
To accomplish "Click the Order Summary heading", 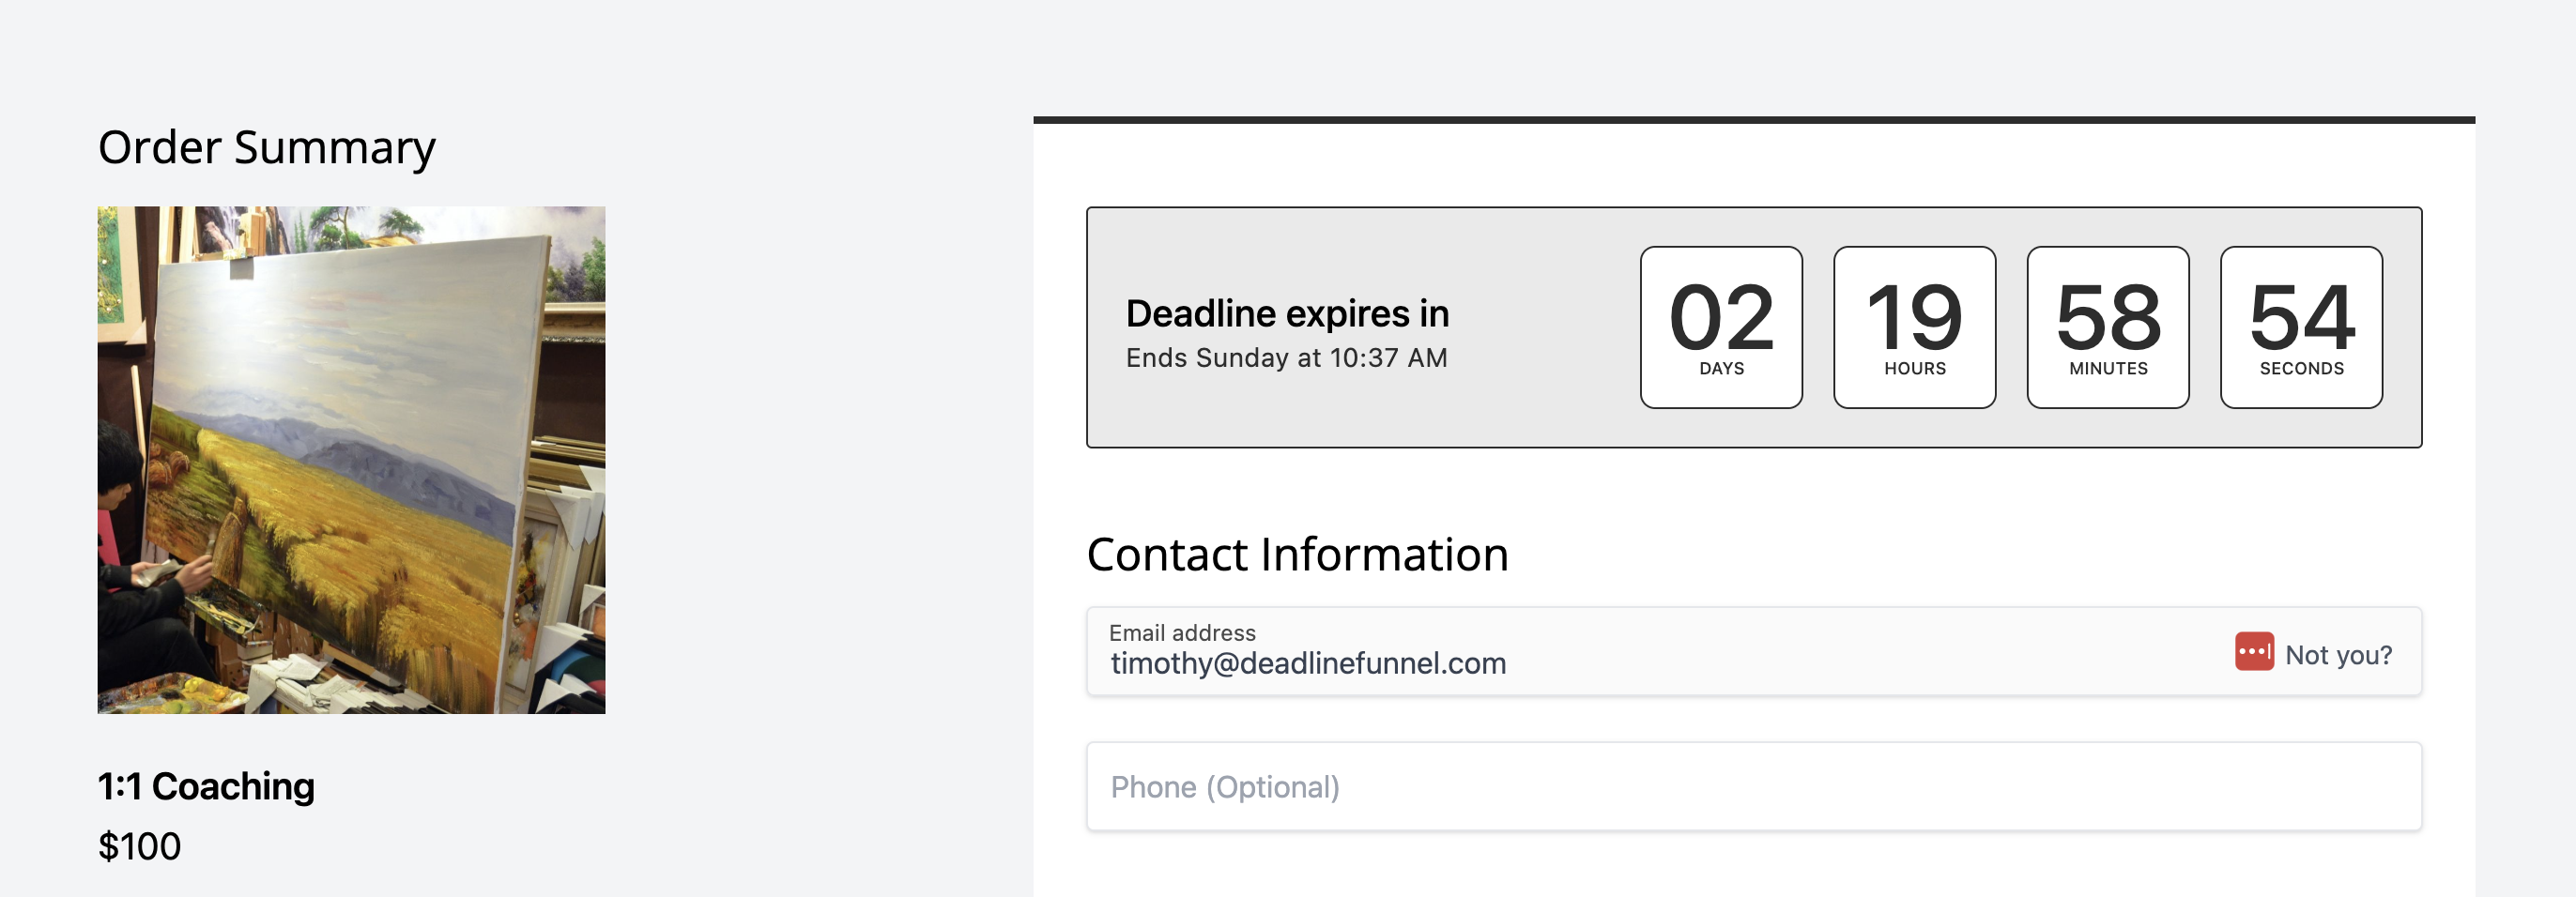I will [x=267, y=148].
